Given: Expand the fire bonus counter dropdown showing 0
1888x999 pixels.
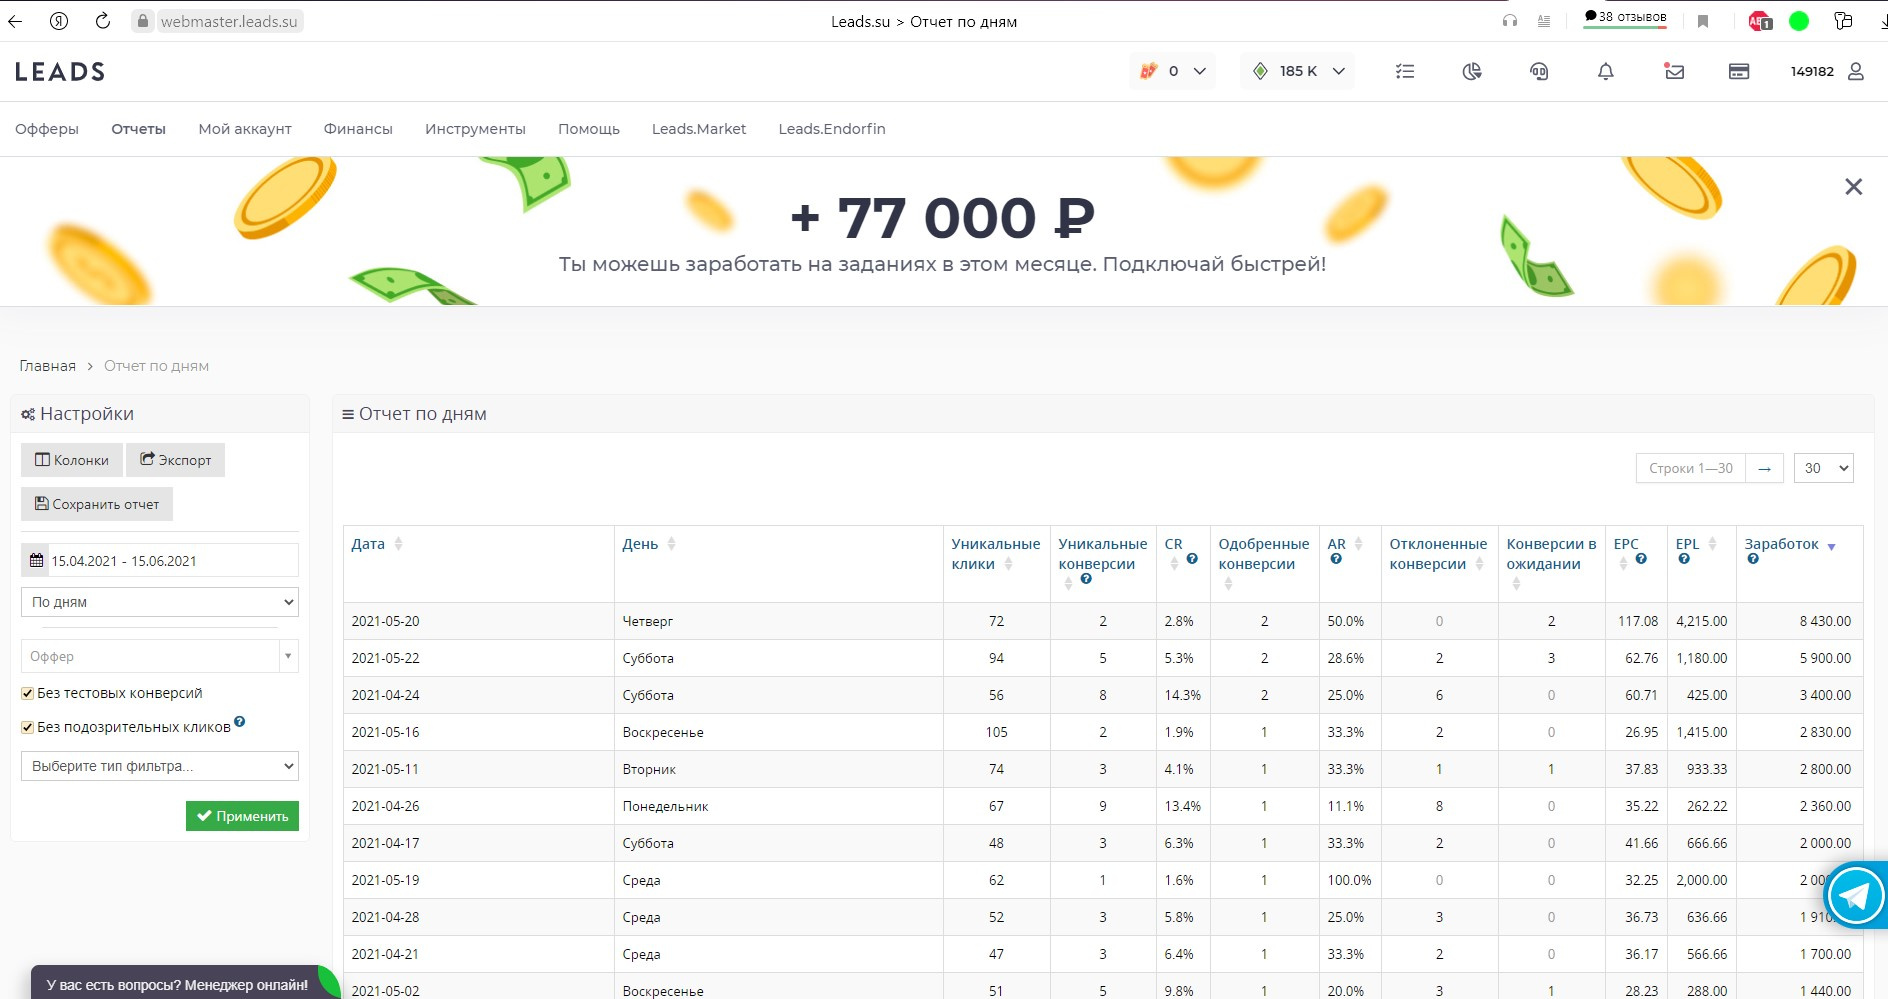Looking at the screenshot, I should coord(1173,71).
